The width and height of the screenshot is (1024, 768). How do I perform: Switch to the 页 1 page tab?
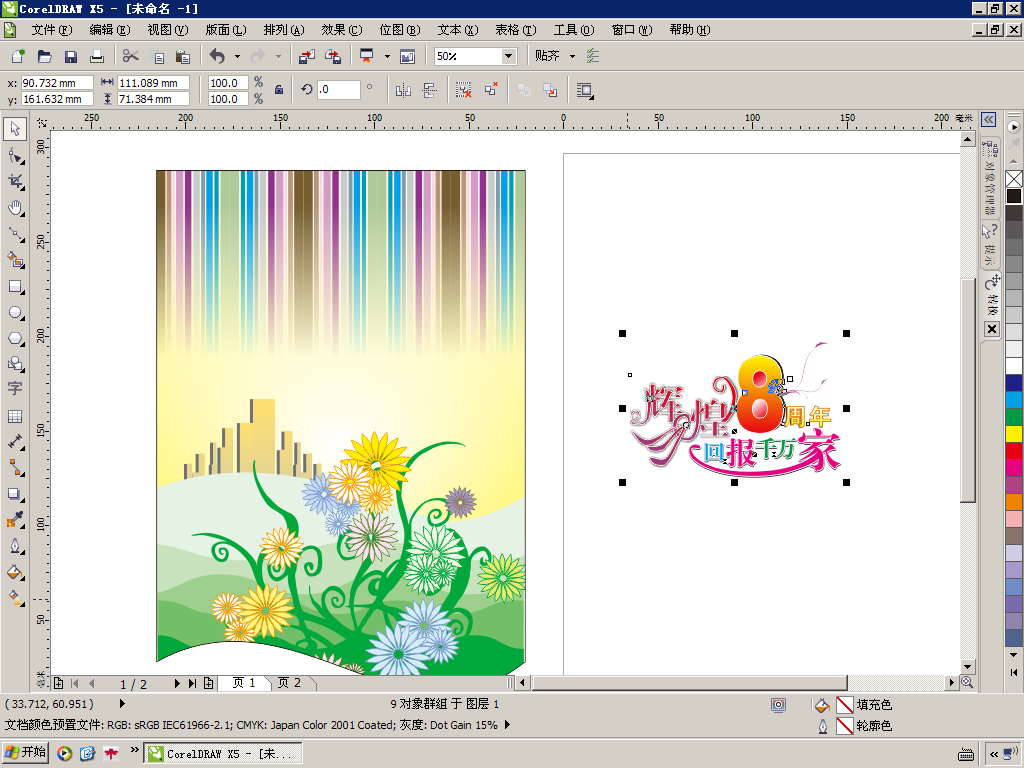click(x=244, y=682)
